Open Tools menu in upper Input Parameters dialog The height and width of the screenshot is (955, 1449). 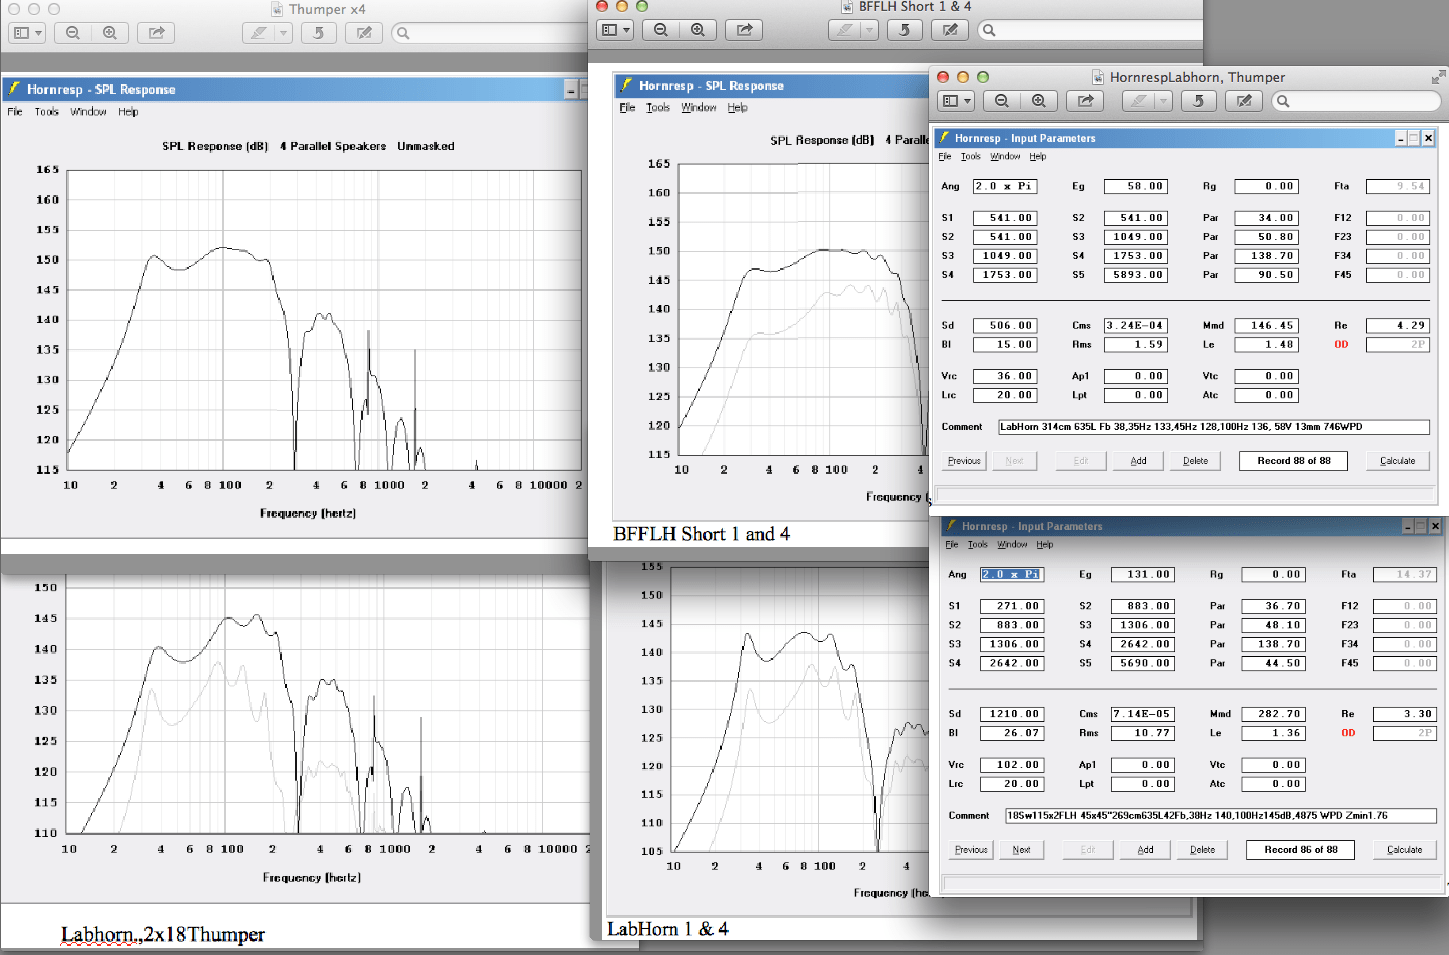pos(971,157)
